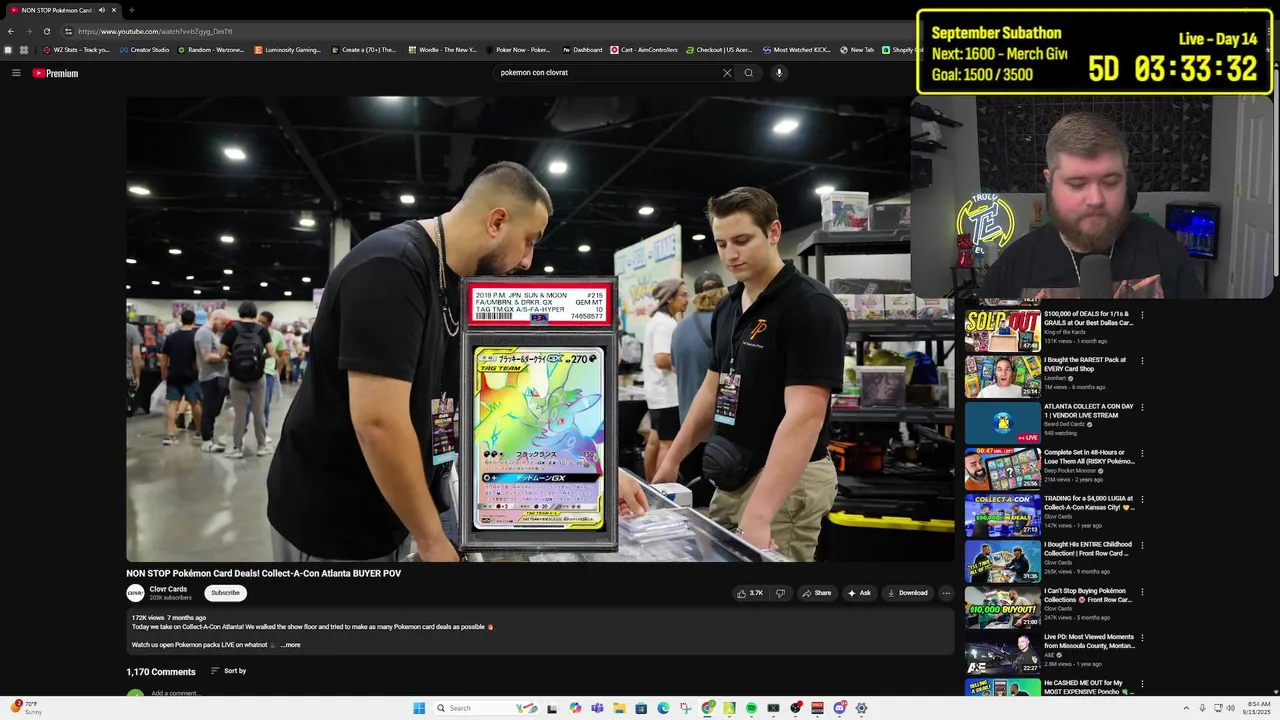Open the '$100,000 of DEALS' video thumbnail
This screenshot has height=720, width=1280.
(1002, 331)
